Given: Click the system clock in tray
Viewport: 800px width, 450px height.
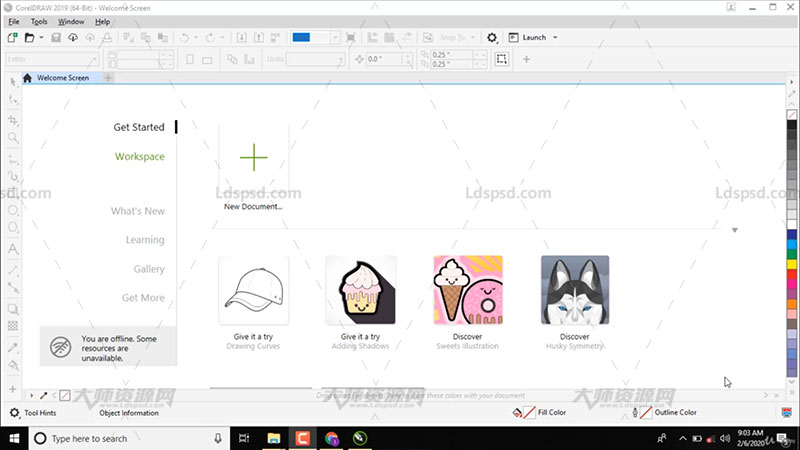Looking at the screenshot, I should (x=750, y=438).
